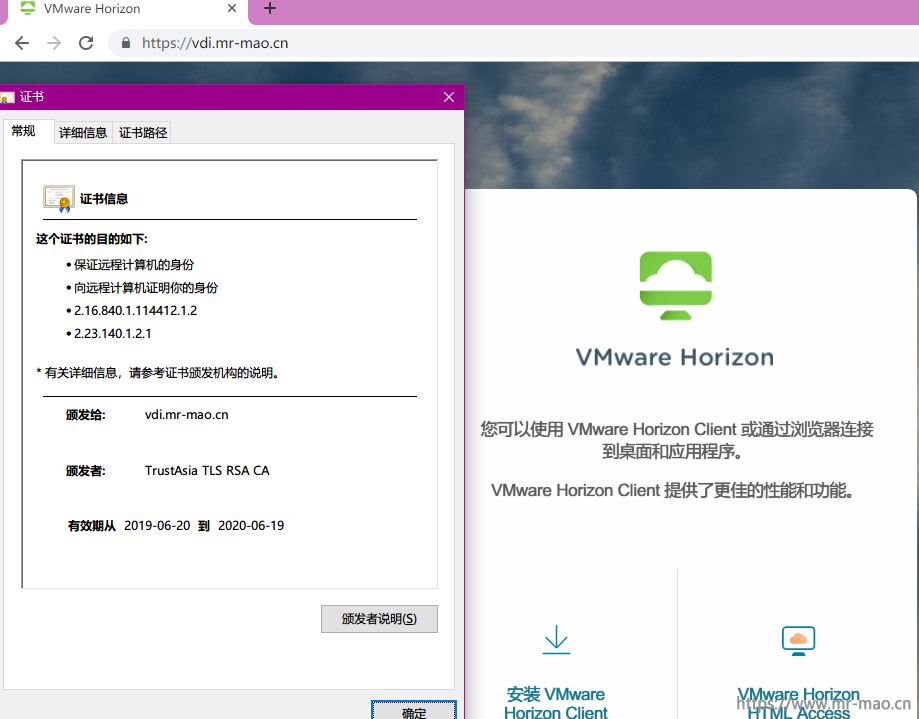
Task: Click the certificate ribbon icon beside 证书信息
Action: [59, 198]
